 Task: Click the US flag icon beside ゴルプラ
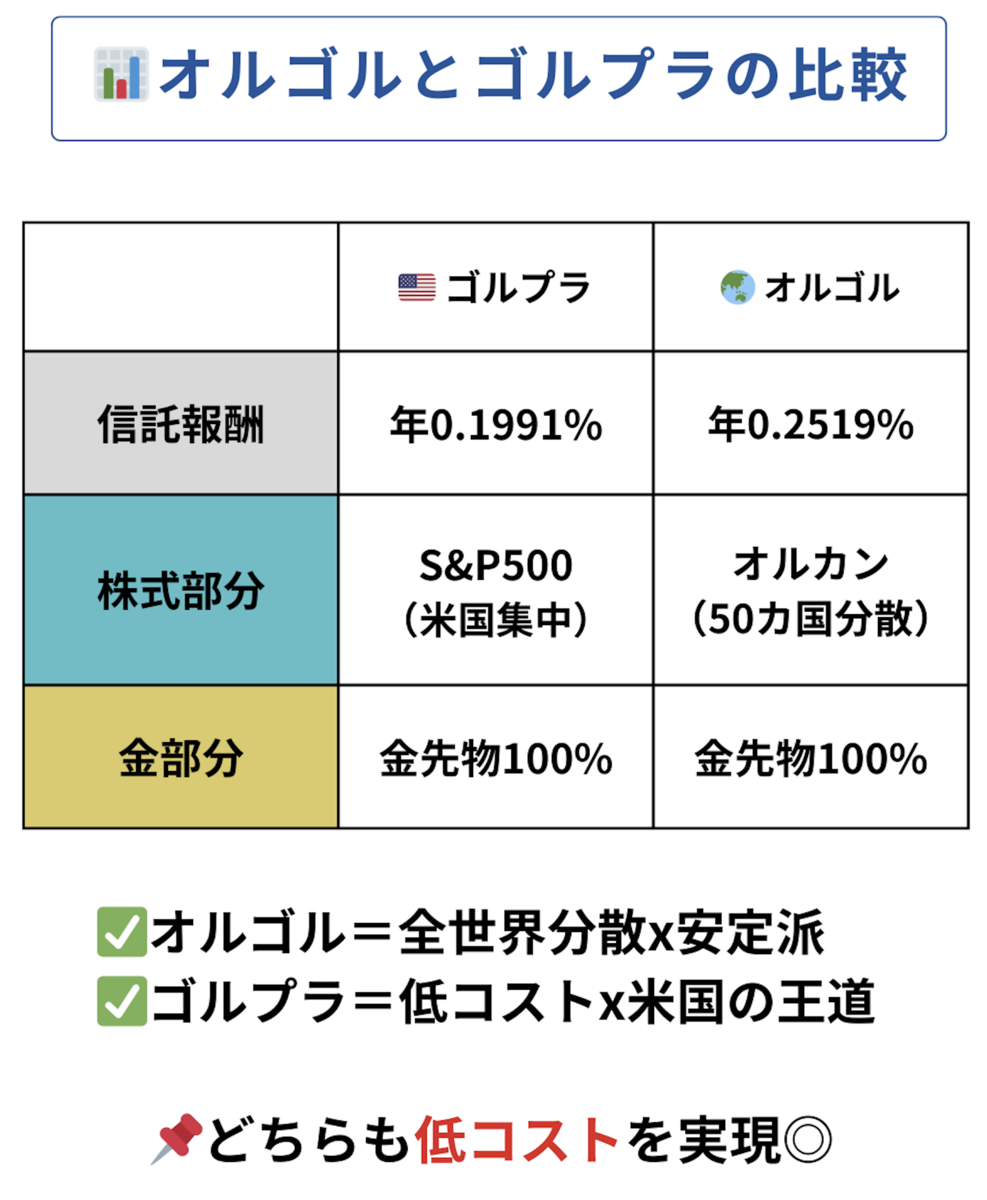(416, 289)
